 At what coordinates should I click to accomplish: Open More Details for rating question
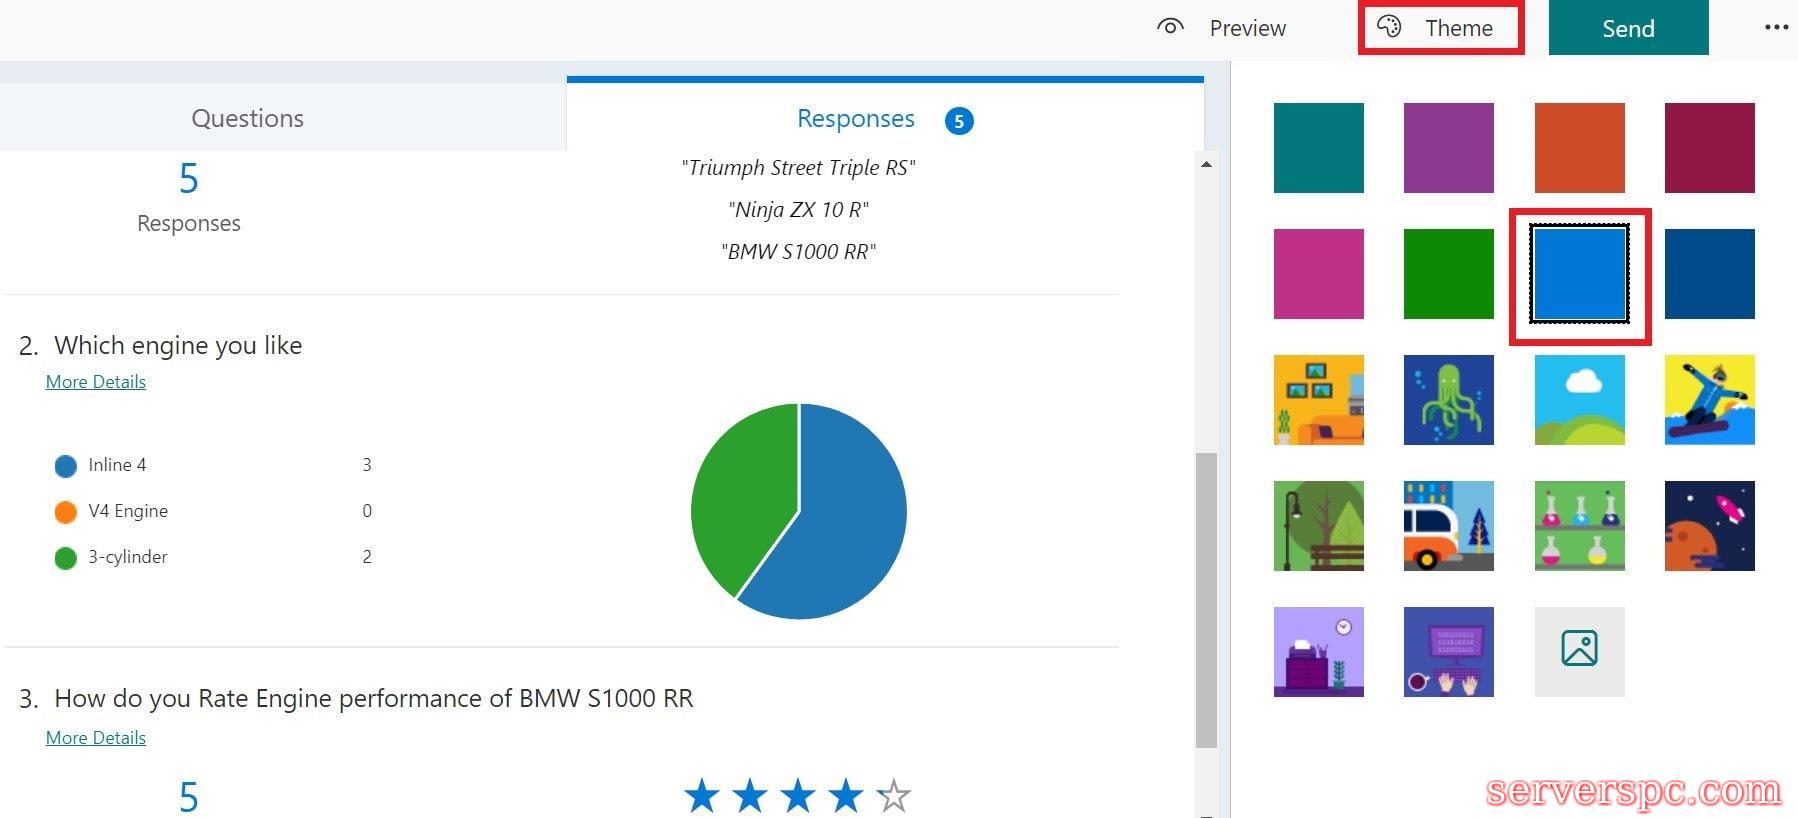[x=96, y=738]
